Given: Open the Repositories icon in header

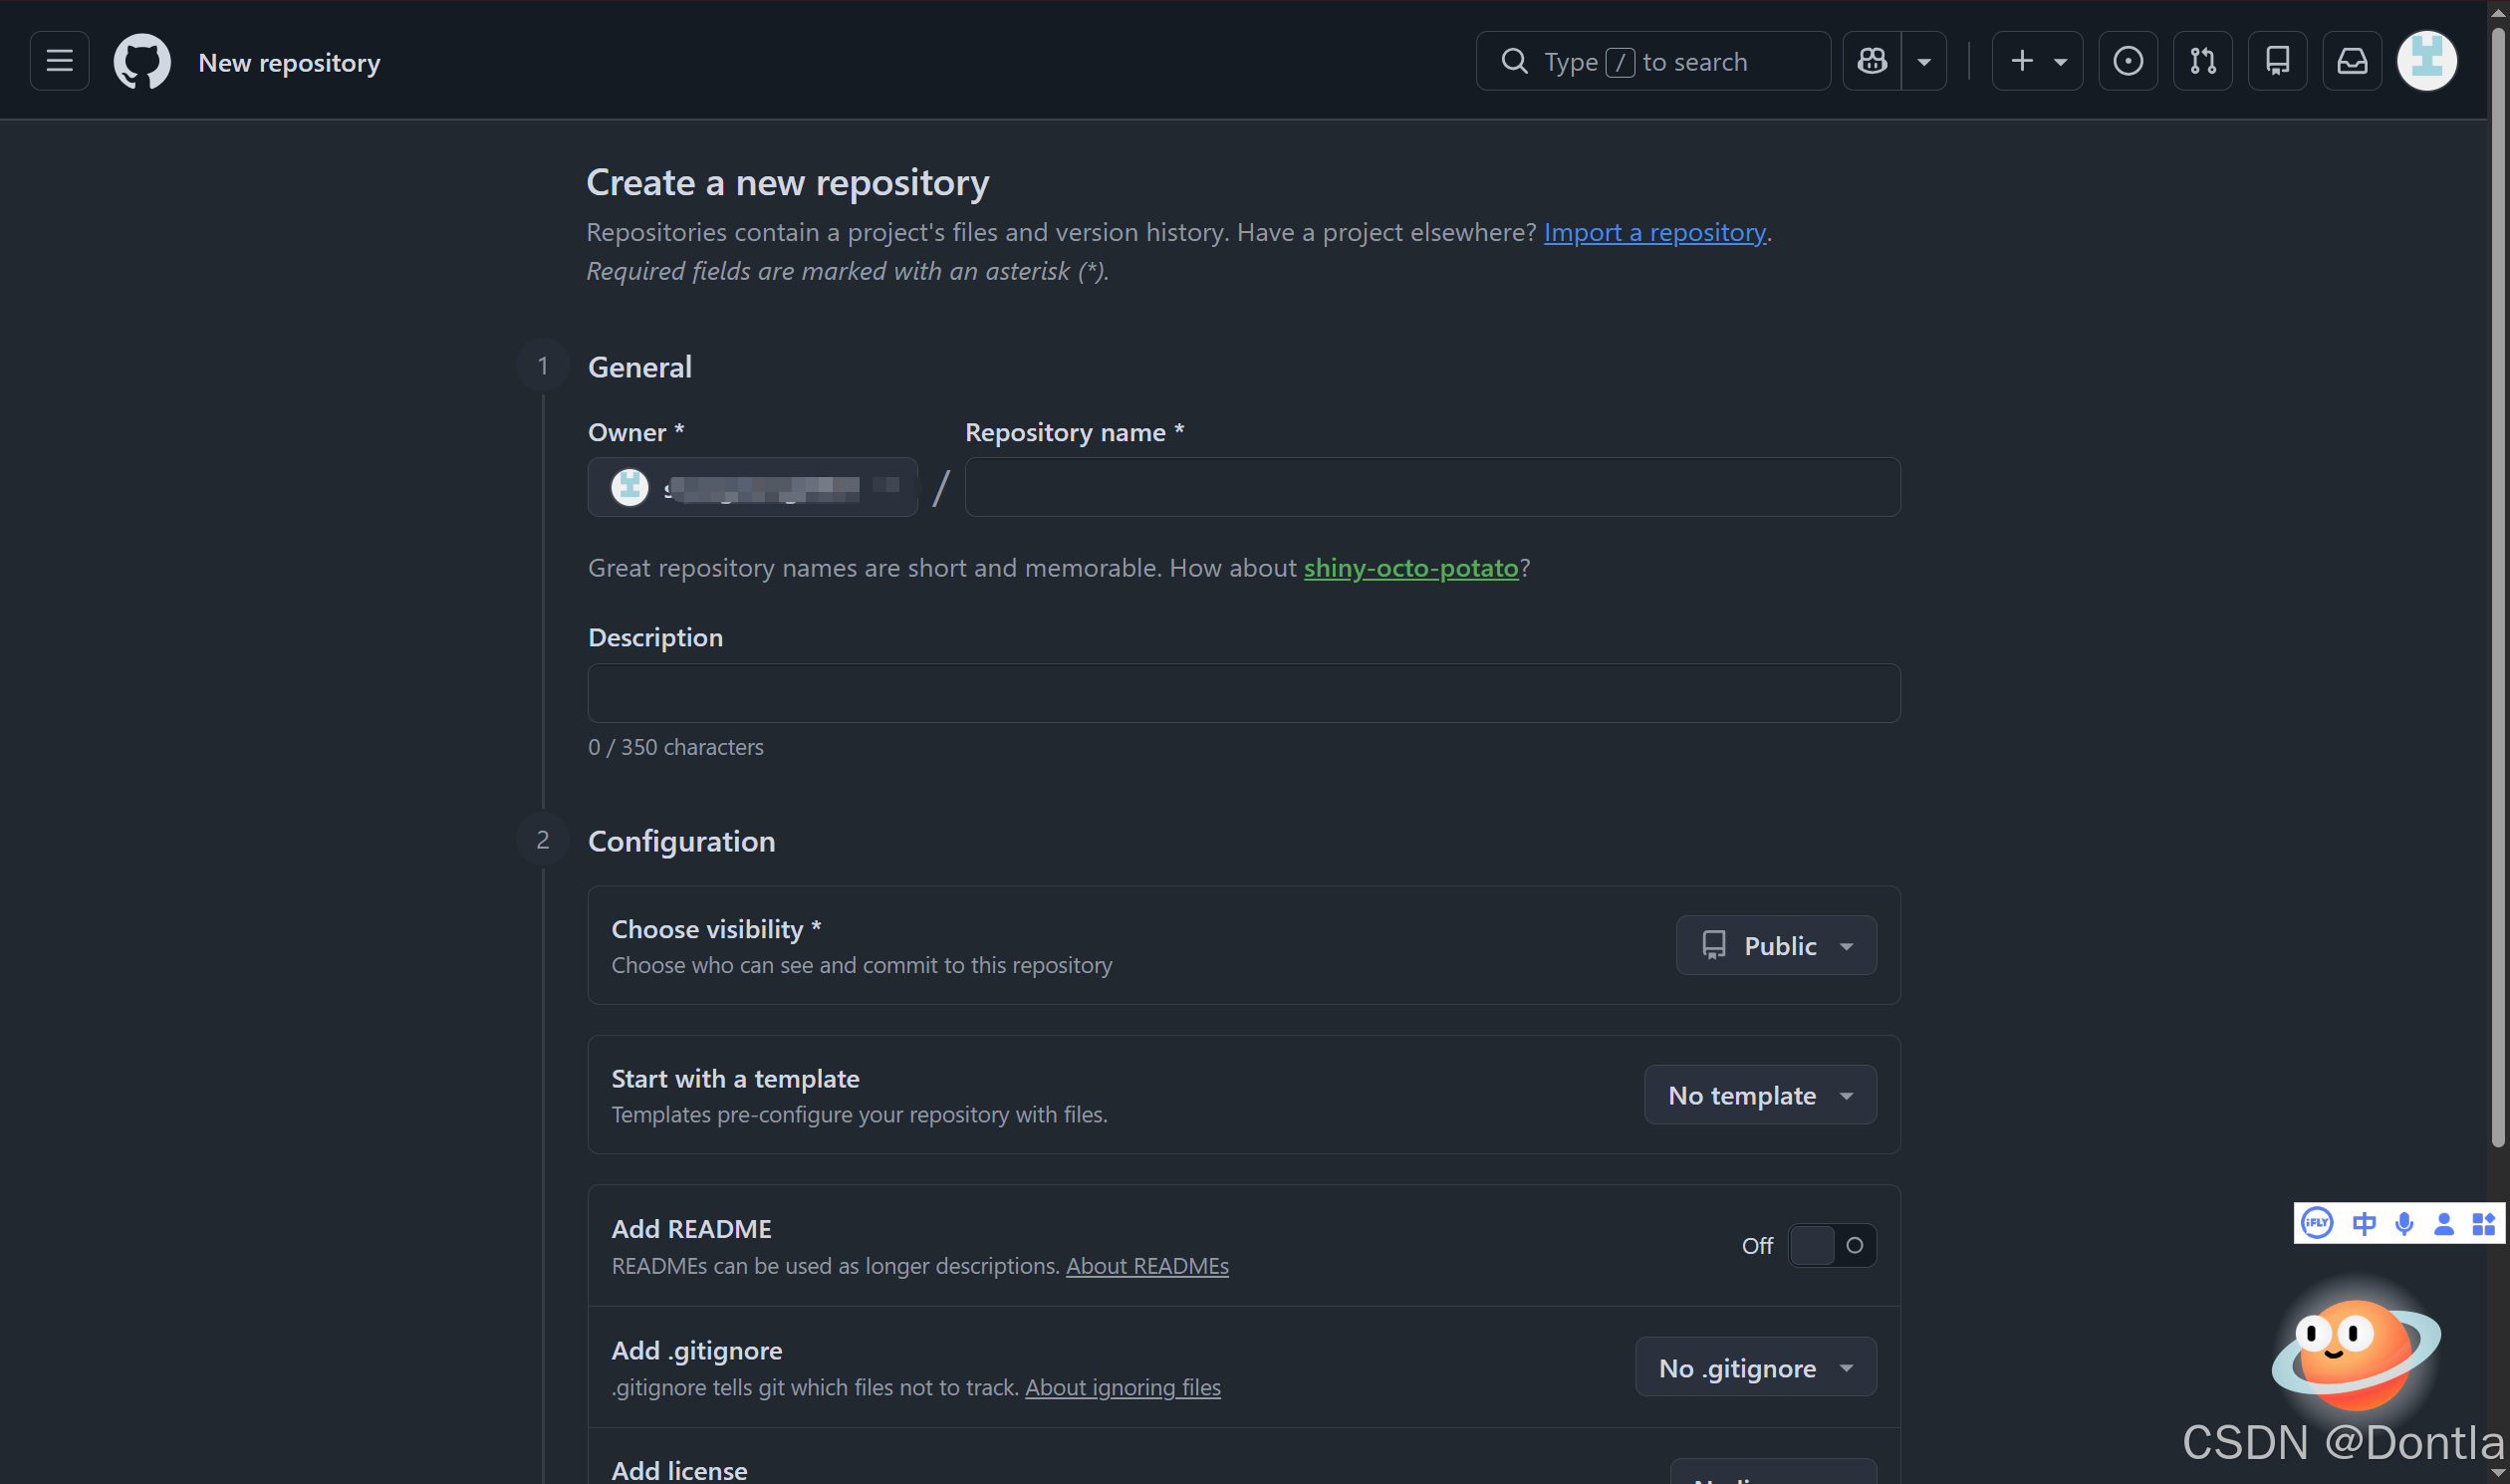Looking at the screenshot, I should tap(2277, 61).
